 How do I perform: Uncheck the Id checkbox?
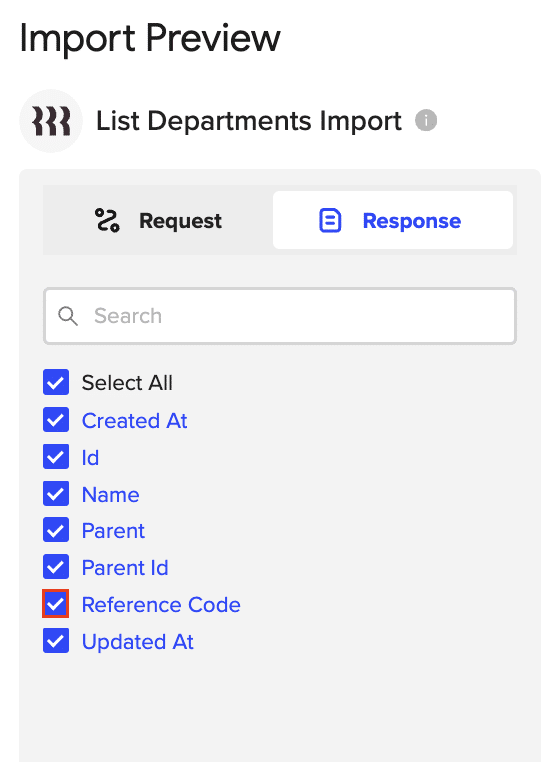[56, 456]
